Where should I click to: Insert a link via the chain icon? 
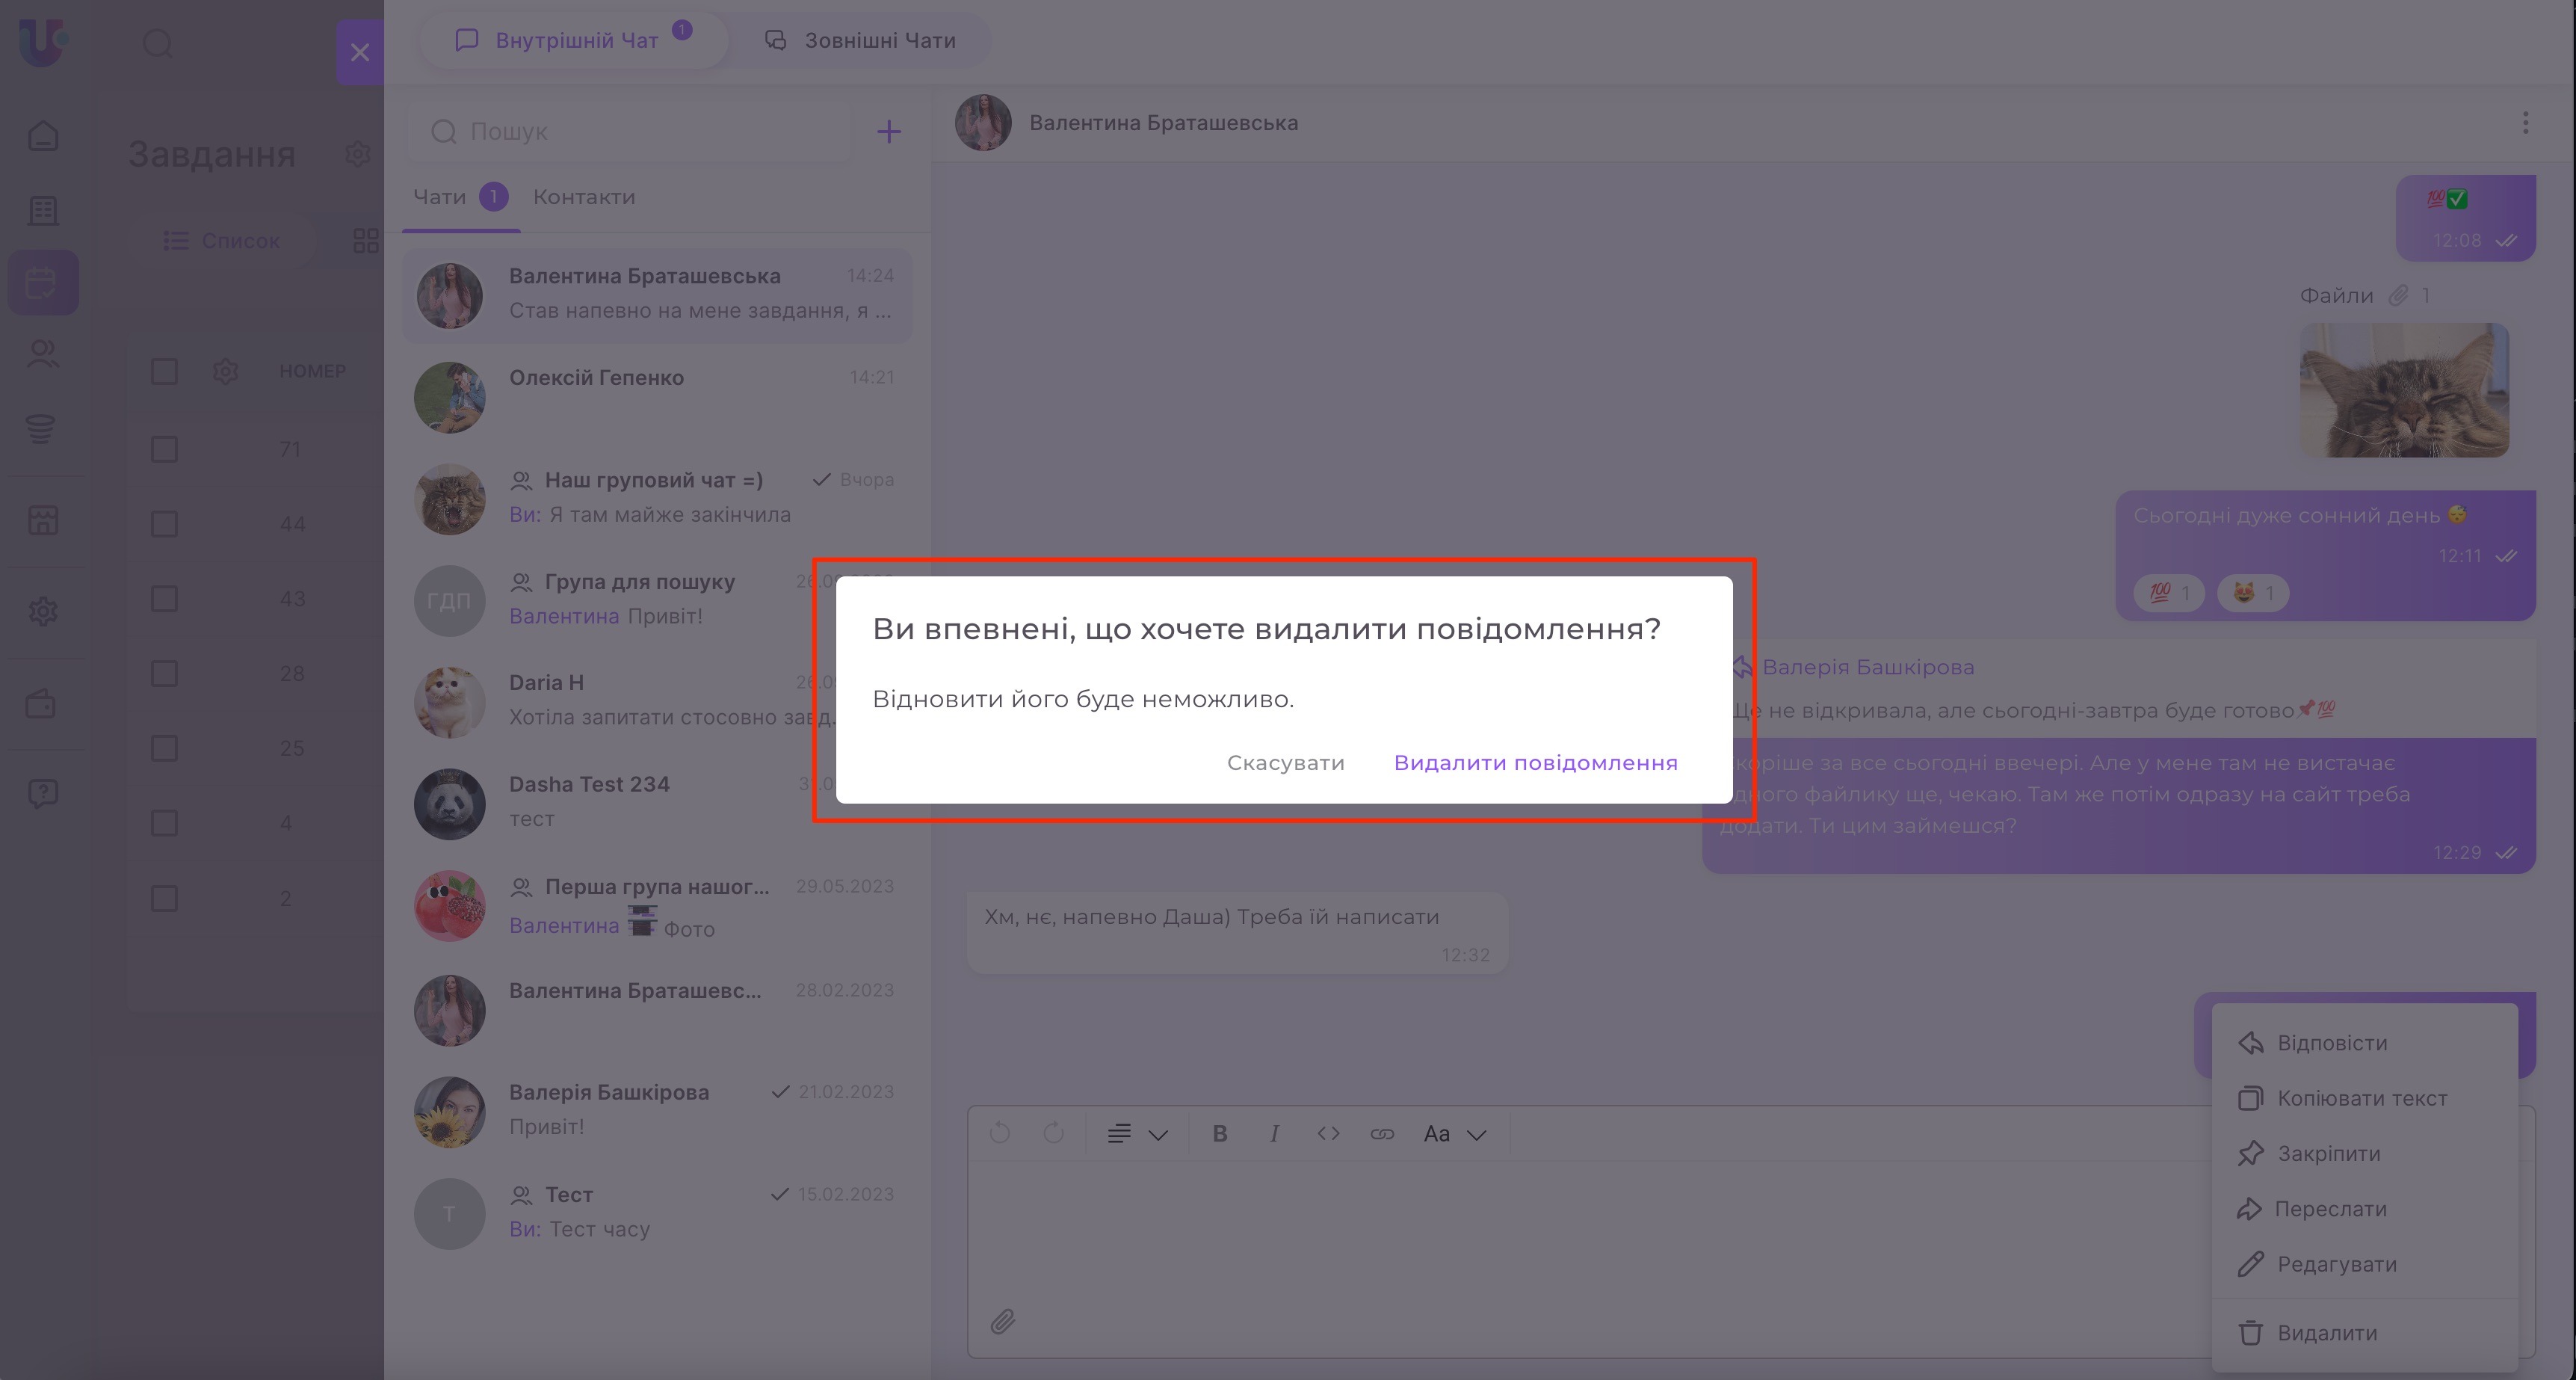(x=1382, y=1134)
